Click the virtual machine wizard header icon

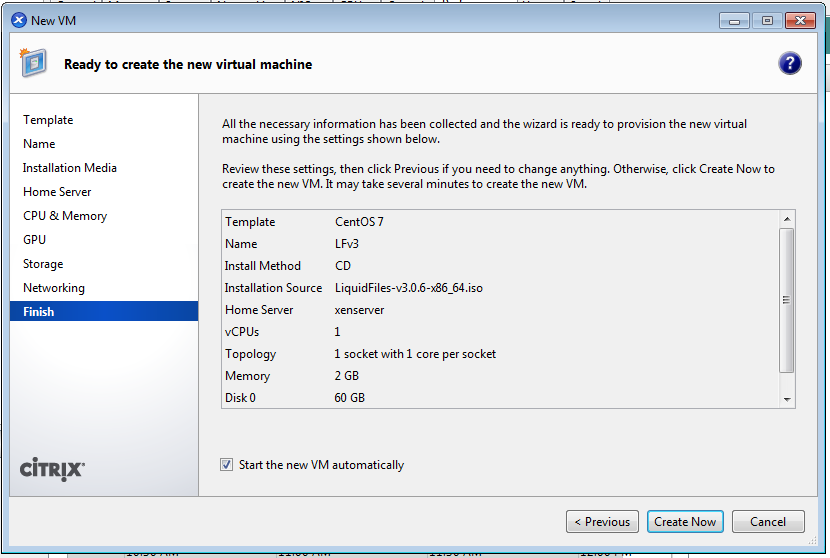coord(33,64)
